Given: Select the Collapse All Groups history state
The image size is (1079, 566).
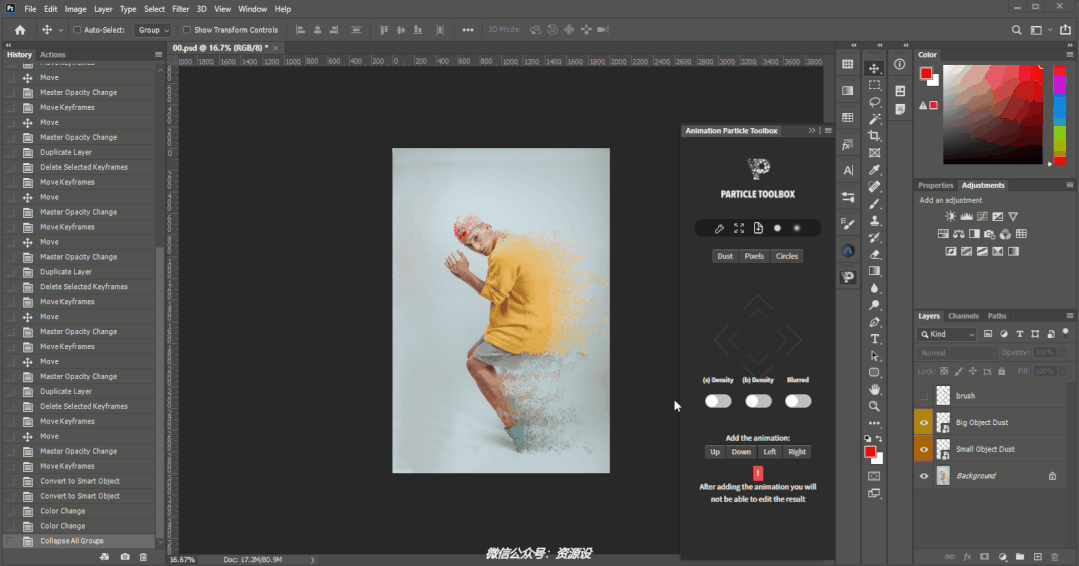Looking at the screenshot, I should pyautogui.click(x=80, y=541).
